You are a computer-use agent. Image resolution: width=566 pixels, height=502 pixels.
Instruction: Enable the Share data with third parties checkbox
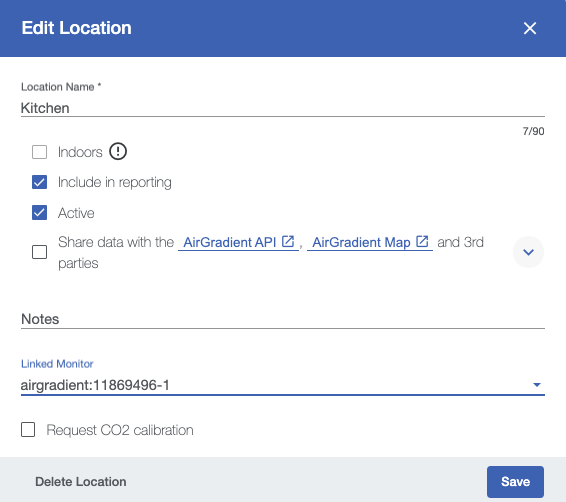click(x=39, y=252)
